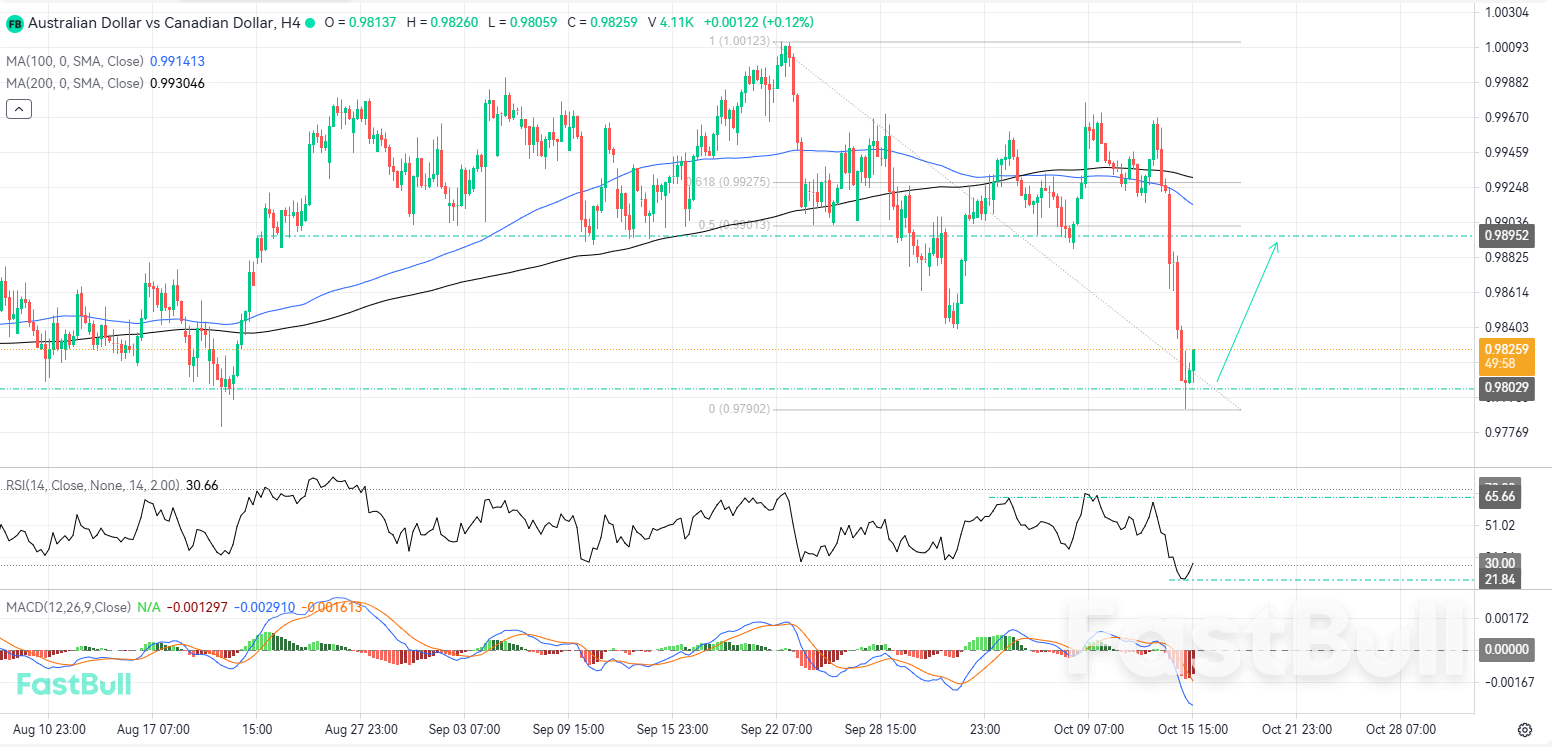Click the Oct 15 15:00 time label

(1192, 729)
